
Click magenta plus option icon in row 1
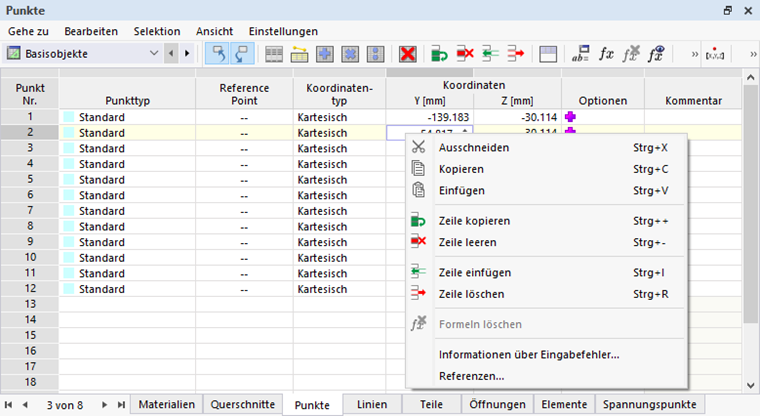[x=570, y=117]
